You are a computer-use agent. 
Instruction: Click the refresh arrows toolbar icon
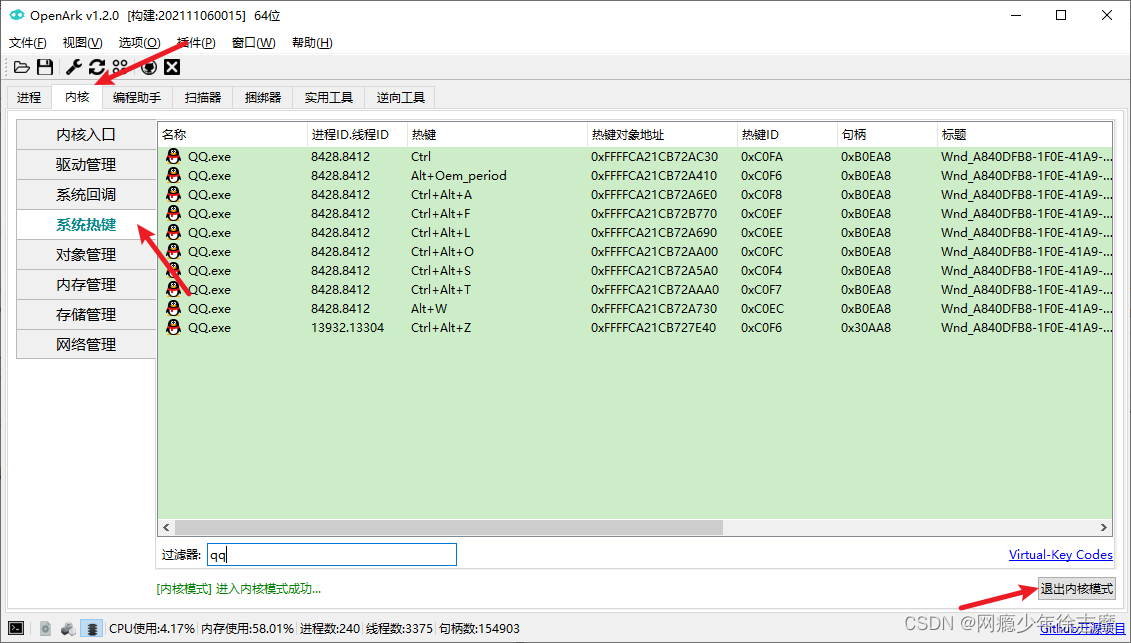click(97, 67)
